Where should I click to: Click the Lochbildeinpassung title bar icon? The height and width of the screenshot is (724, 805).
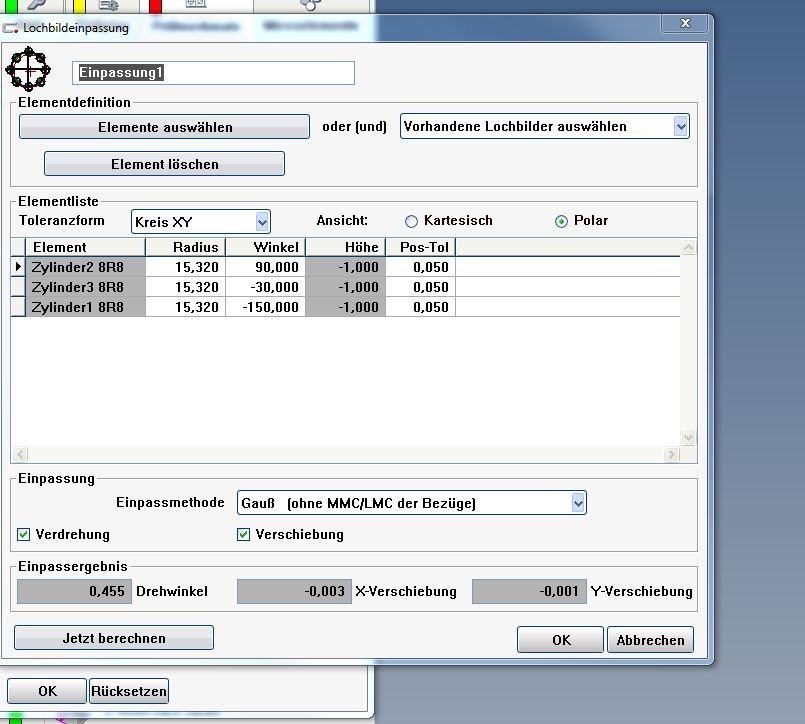(x=11, y=28)
